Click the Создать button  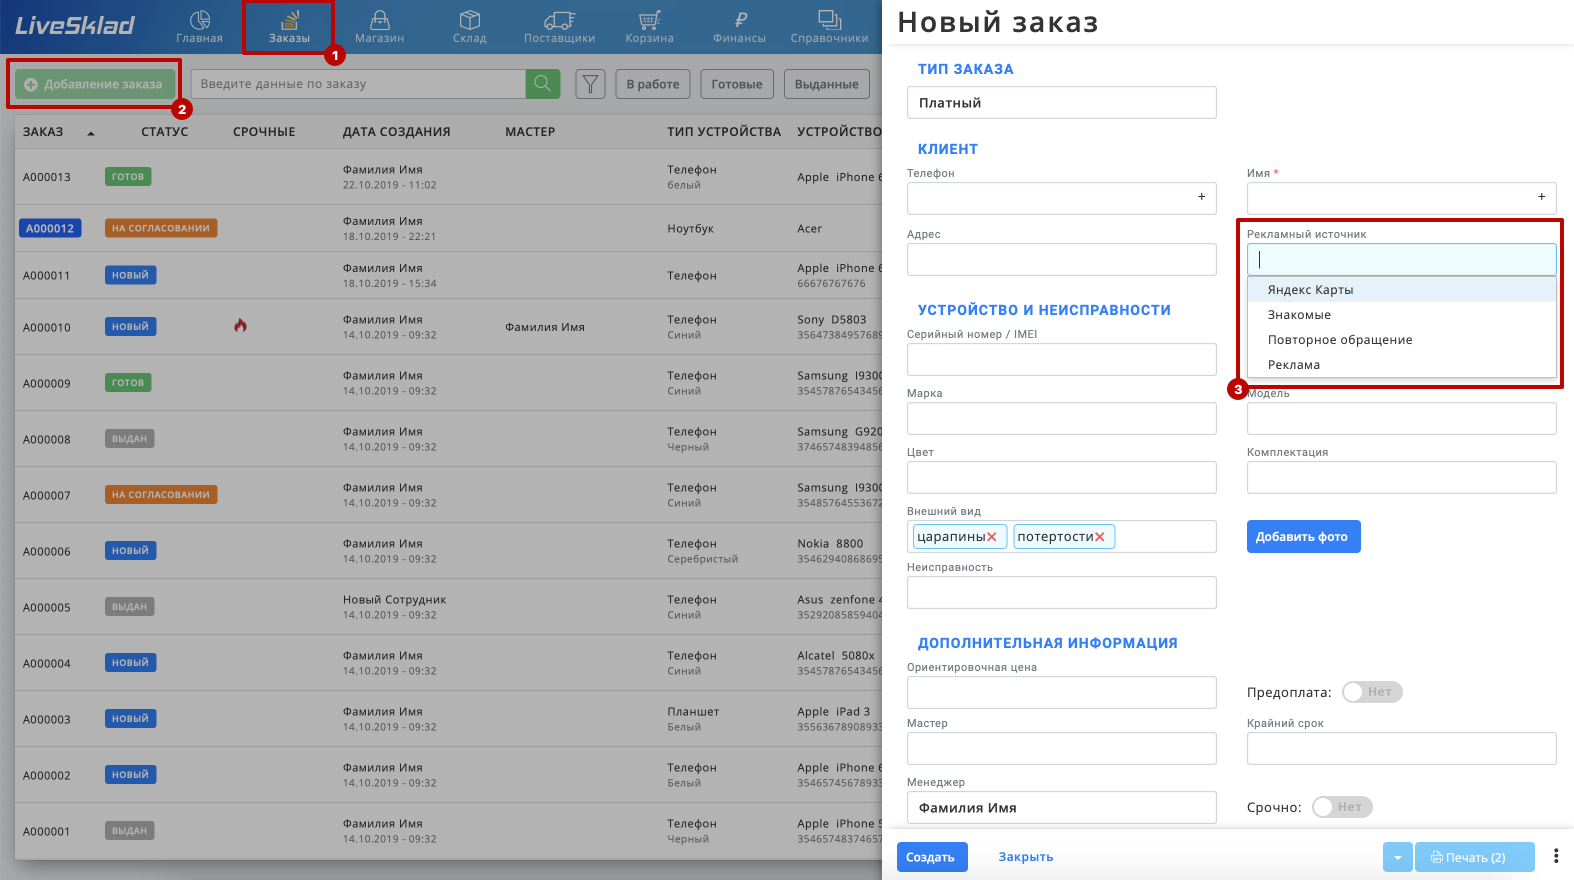point(932,857)
